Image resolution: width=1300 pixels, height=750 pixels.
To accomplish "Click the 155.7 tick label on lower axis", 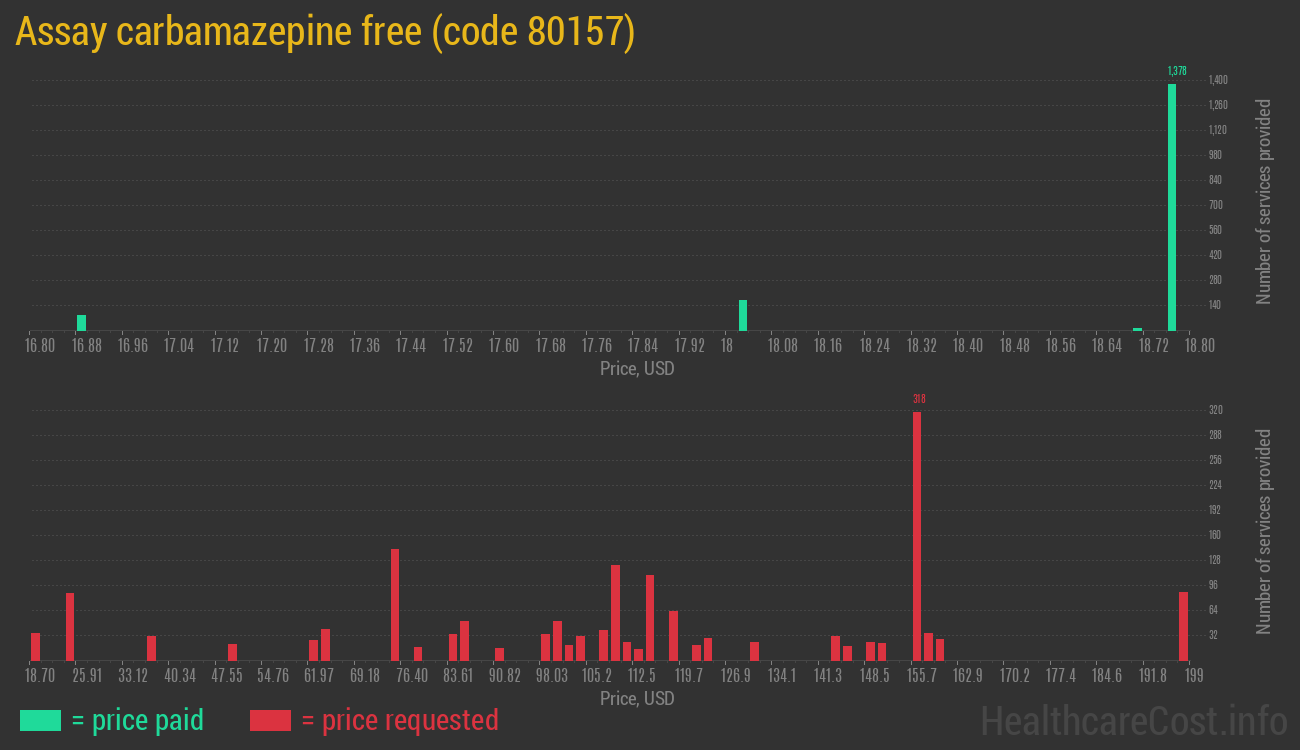I will [x=921, y=676].
